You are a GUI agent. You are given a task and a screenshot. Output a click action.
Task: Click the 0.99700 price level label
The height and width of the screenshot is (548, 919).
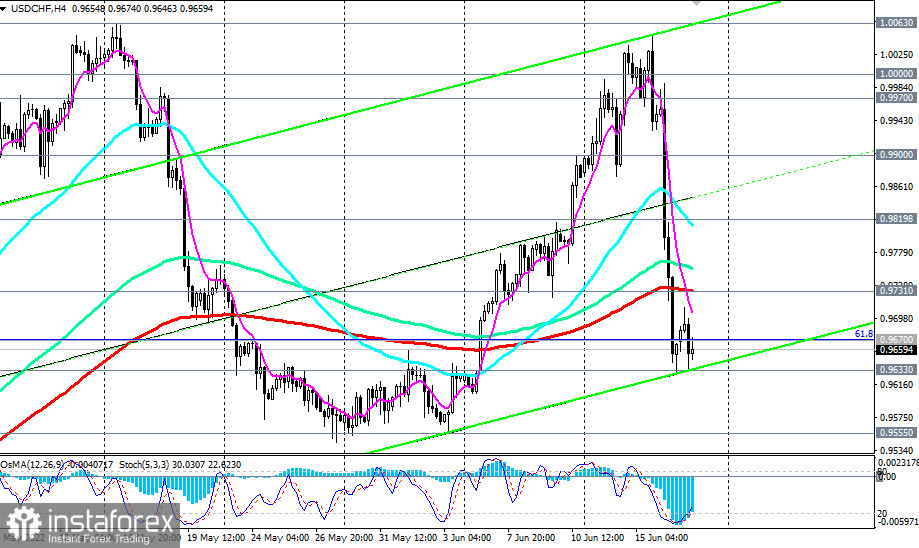(896, 98)
